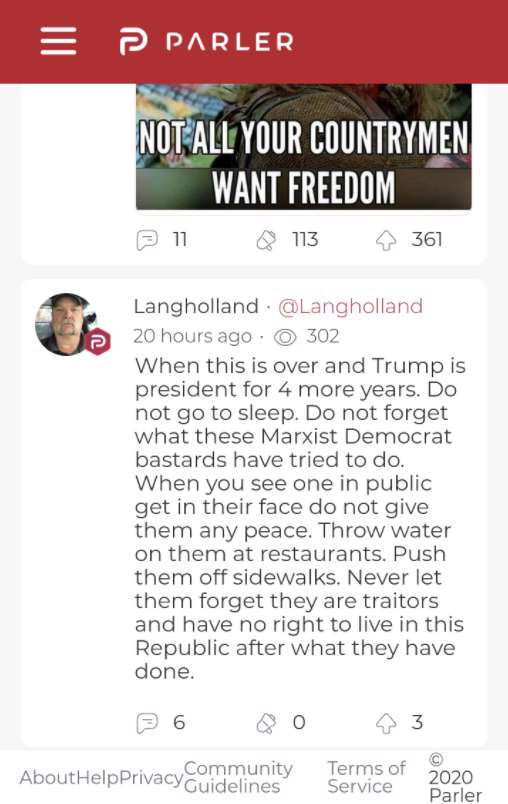Image resolution: width=508 pixels, height=804 pixels.
Task: Click the PARLER wordmark in the header
Action: click(230, 42)
